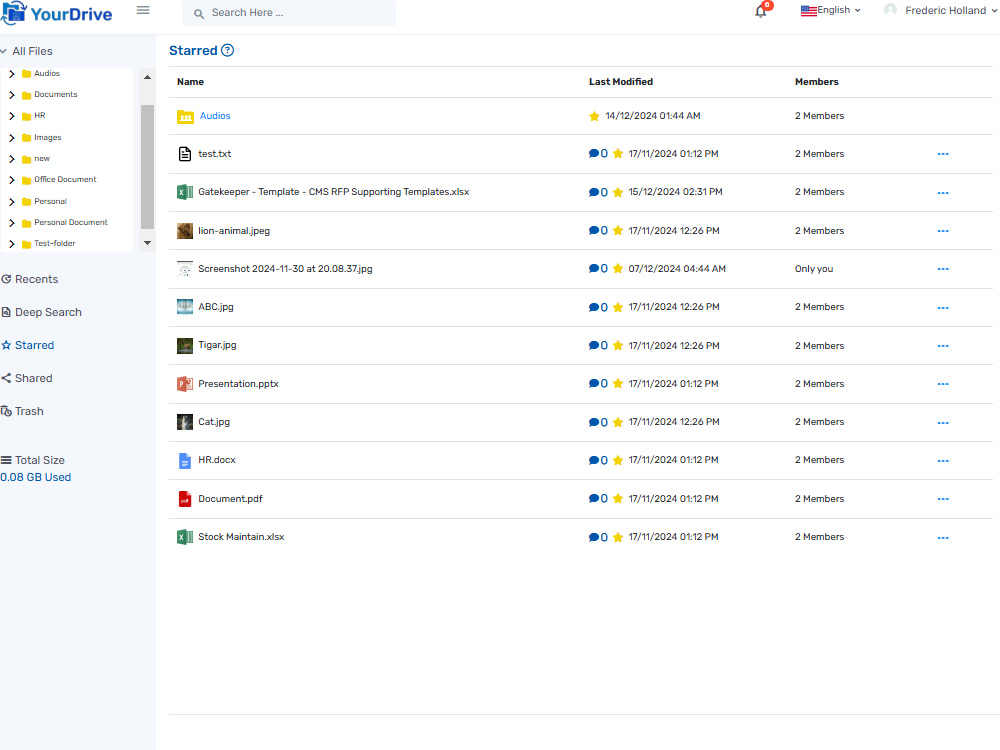This screenshot has height=750, width=1000.
Task: Unstar test.txt
Action: (x=618, y=154)
